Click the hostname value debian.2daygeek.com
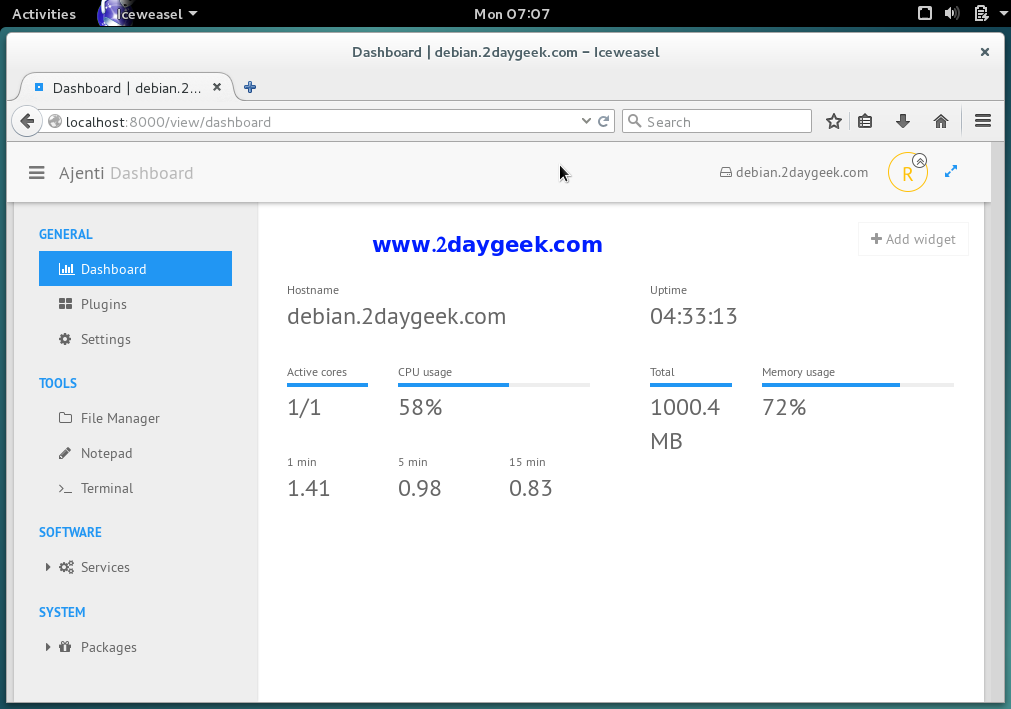 [397, 316]
